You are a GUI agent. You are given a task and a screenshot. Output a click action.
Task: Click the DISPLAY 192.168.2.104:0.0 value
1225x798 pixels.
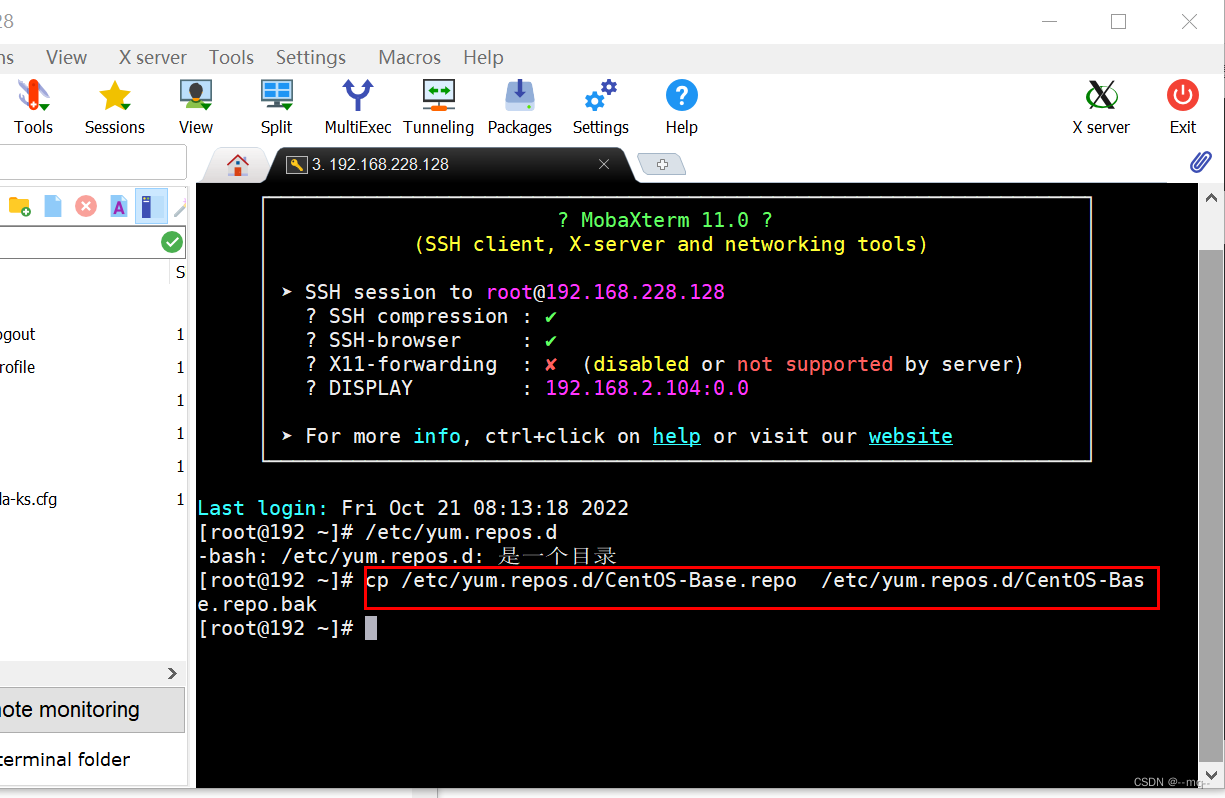tap(647, 388)
